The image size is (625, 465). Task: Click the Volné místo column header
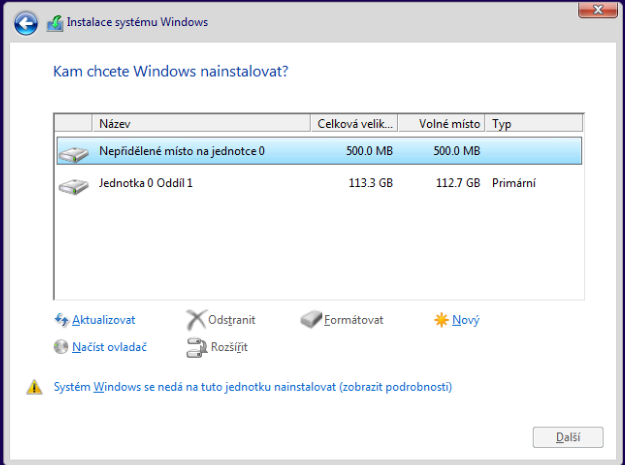tap(442, 124)
